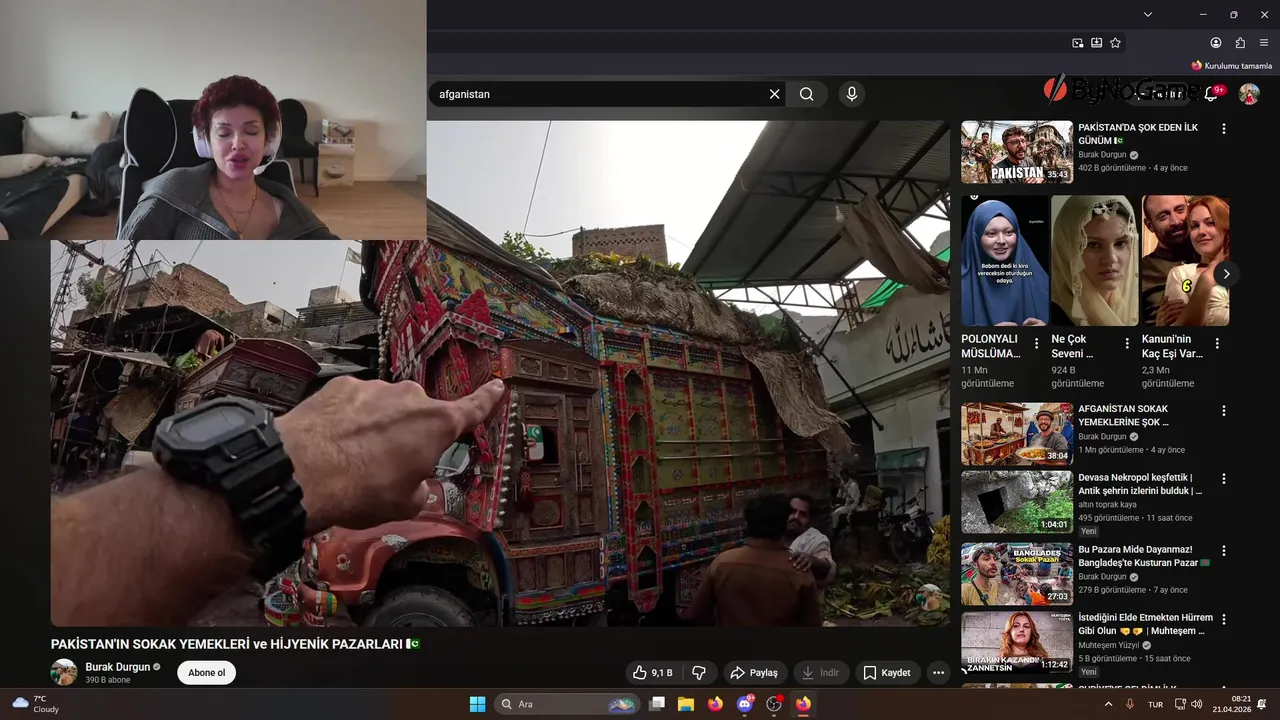The height and width of the screenshot is (720, 1280).
Task: Open the Burak Durgun channel name link
Action: (117, 667)
